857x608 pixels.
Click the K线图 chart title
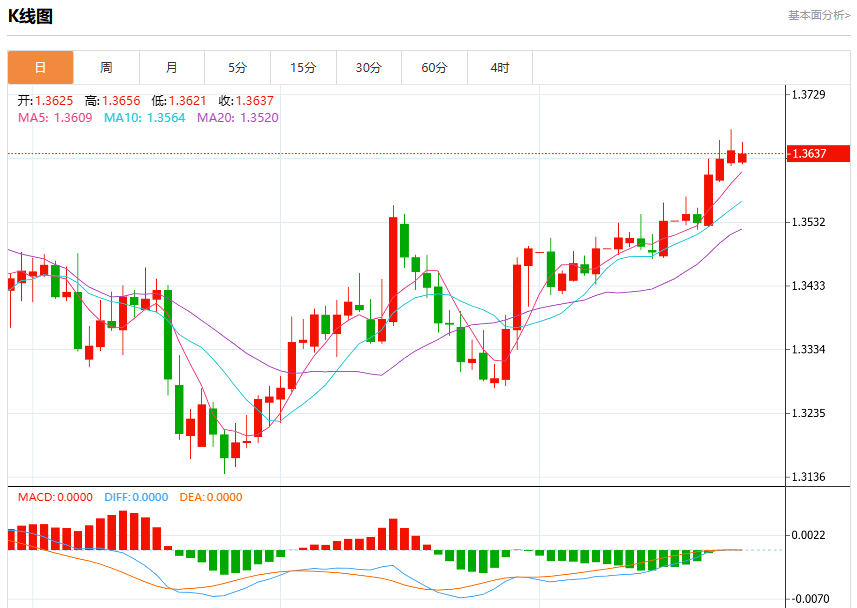(30, 16)
